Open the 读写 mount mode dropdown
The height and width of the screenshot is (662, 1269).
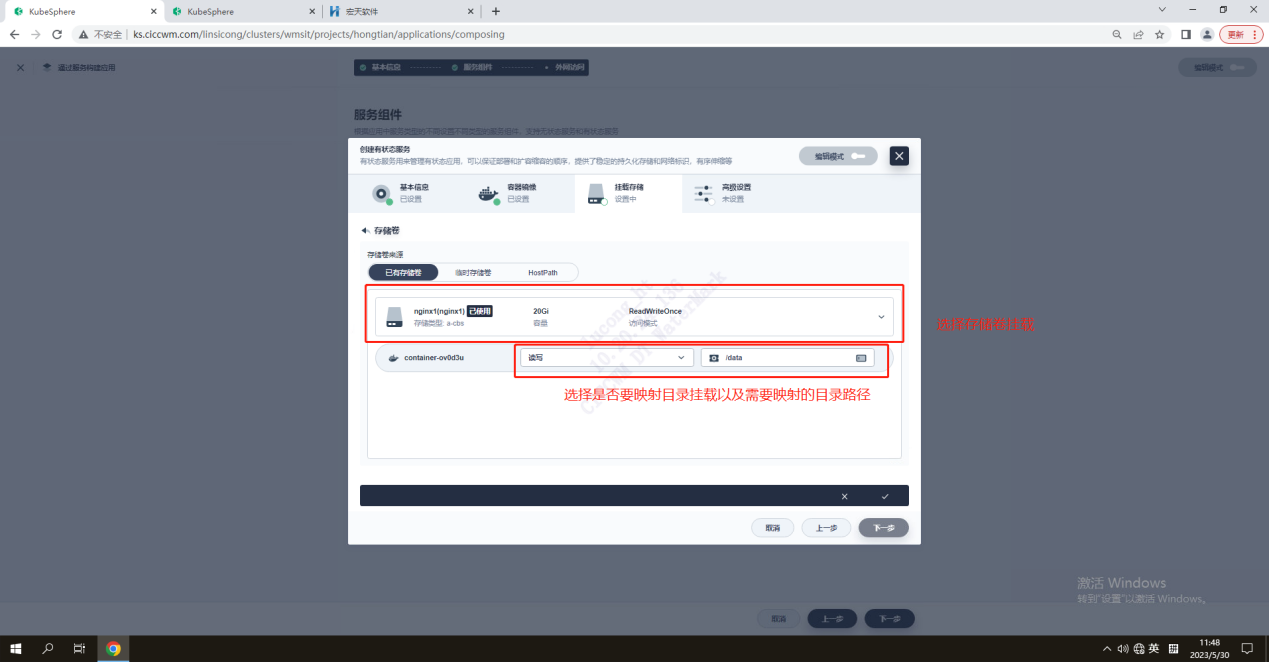click(x=607, y=357)
